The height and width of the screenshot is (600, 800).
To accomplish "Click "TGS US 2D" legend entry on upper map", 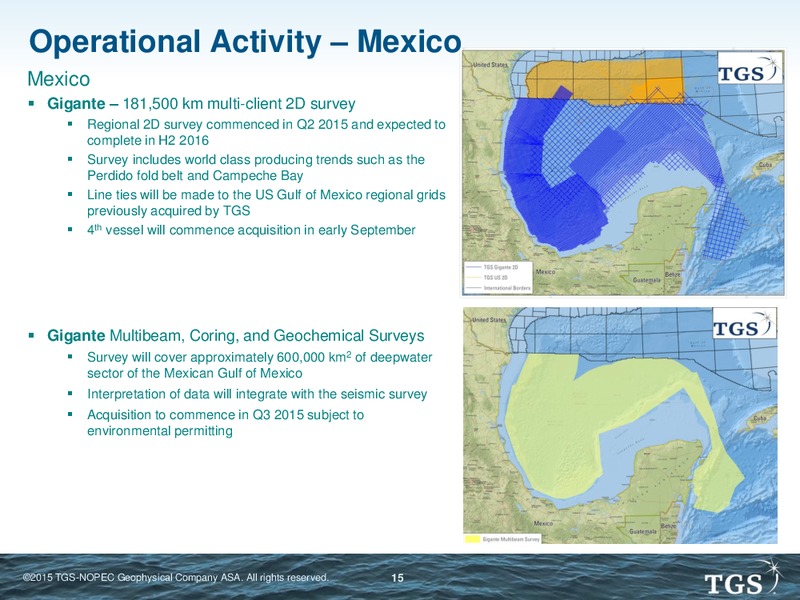I will 487,278.
